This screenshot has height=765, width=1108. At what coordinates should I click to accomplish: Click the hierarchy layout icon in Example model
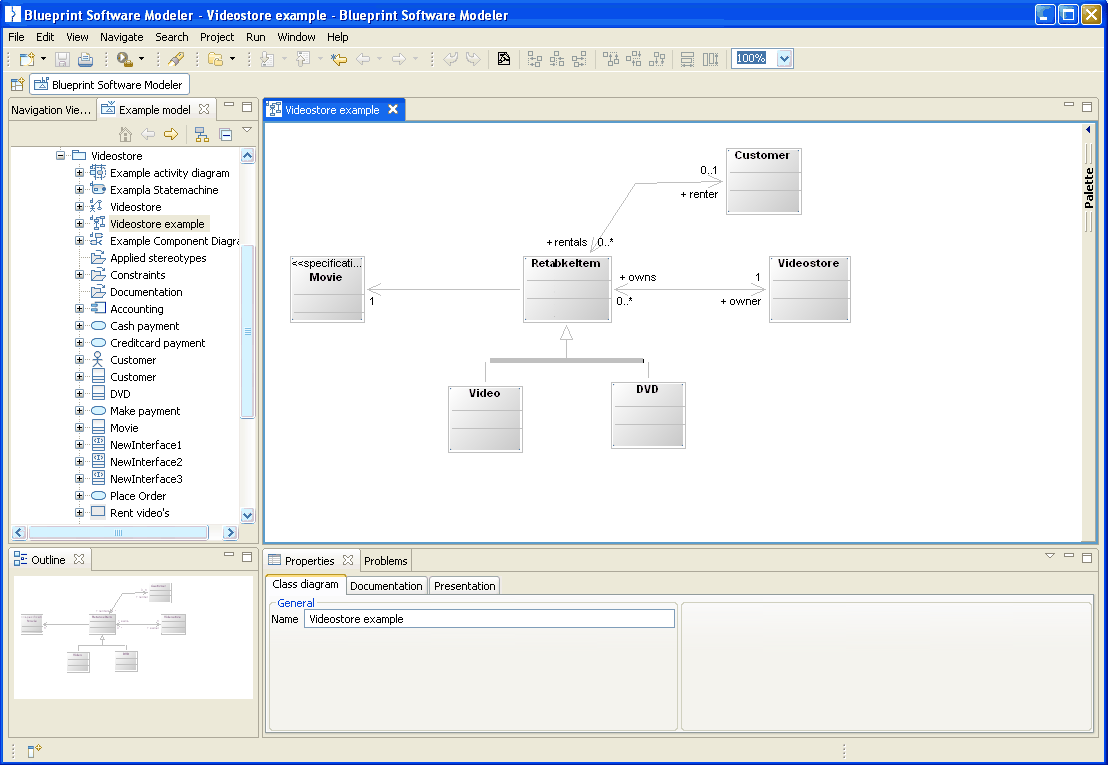(x=201, y=135)
